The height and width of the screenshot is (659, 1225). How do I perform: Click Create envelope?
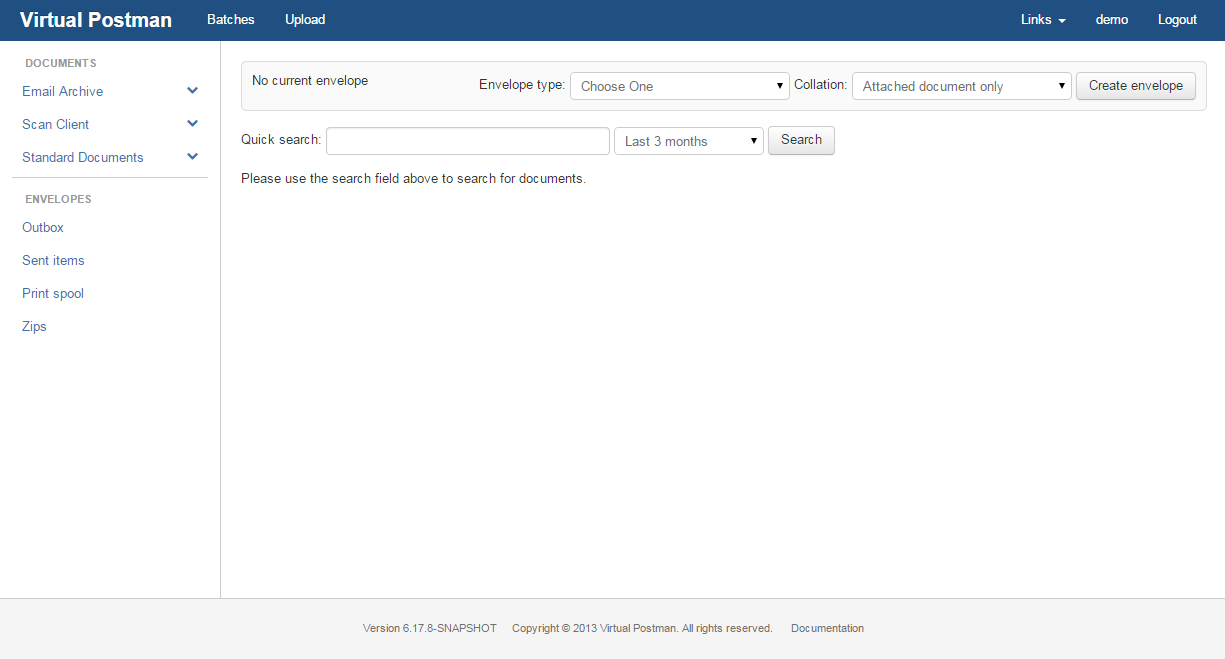[x=1135, y=86]
